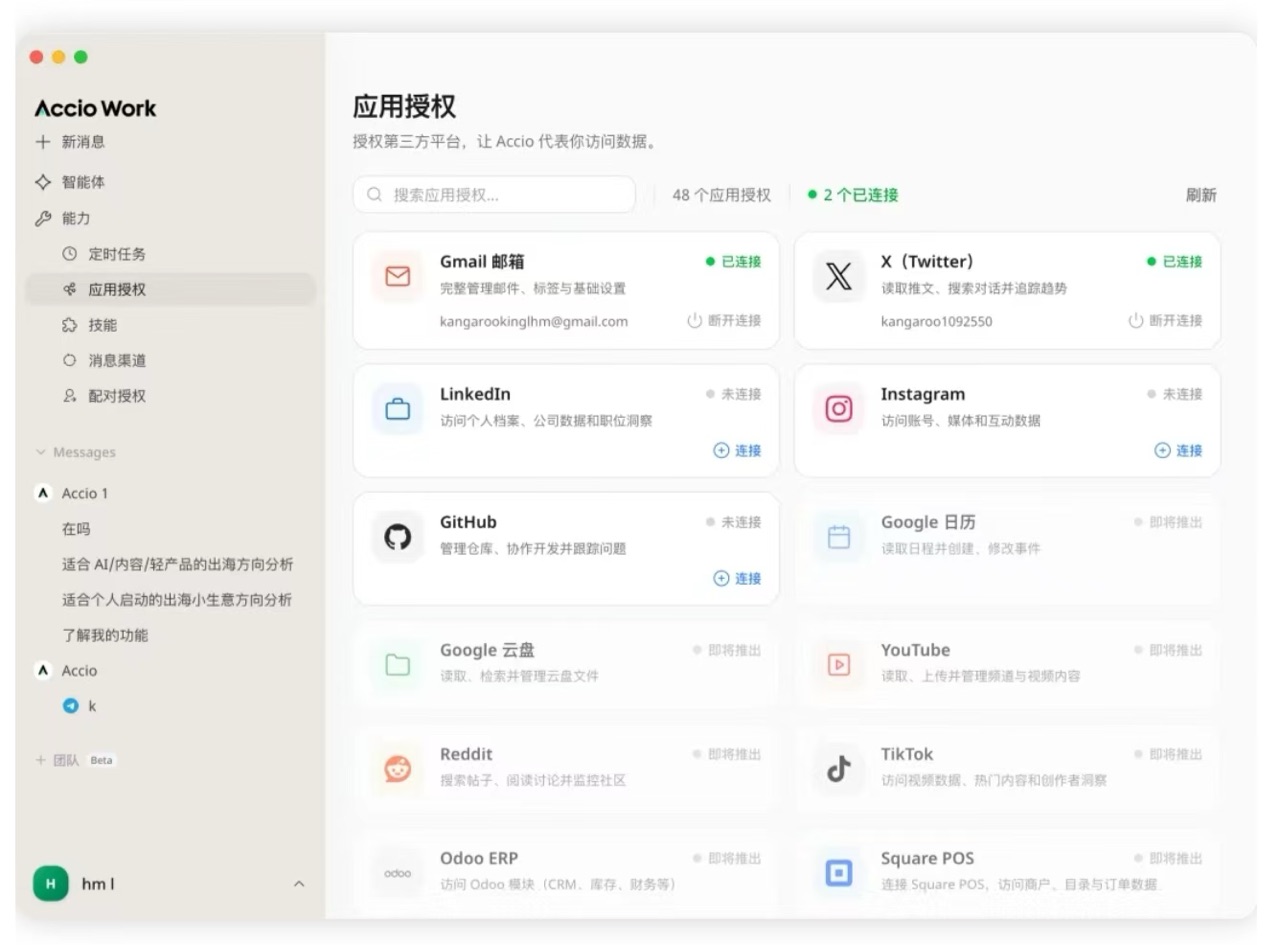Click the wrench icon beside 能力
The height and width of the screenshot is (945, 1280).
point(43,218)
